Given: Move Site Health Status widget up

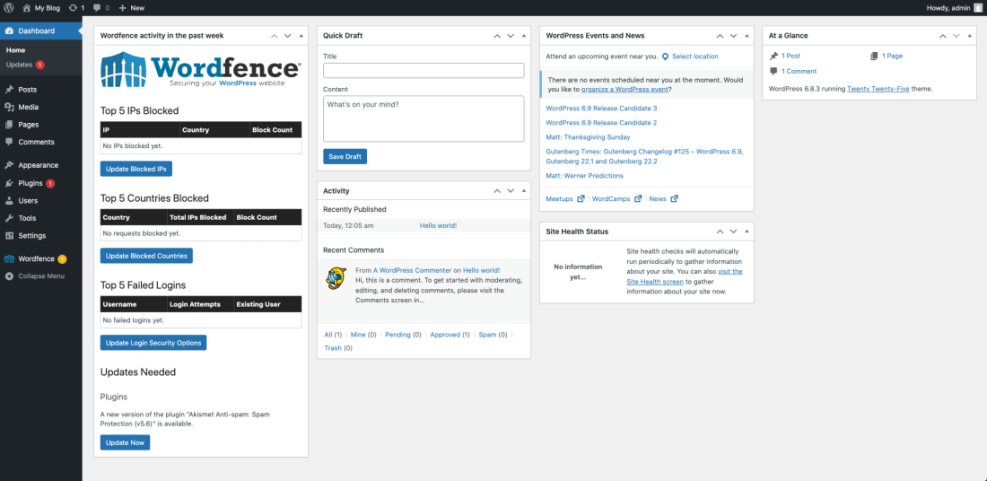Looking at the screenshot, I should pos(720,232).
